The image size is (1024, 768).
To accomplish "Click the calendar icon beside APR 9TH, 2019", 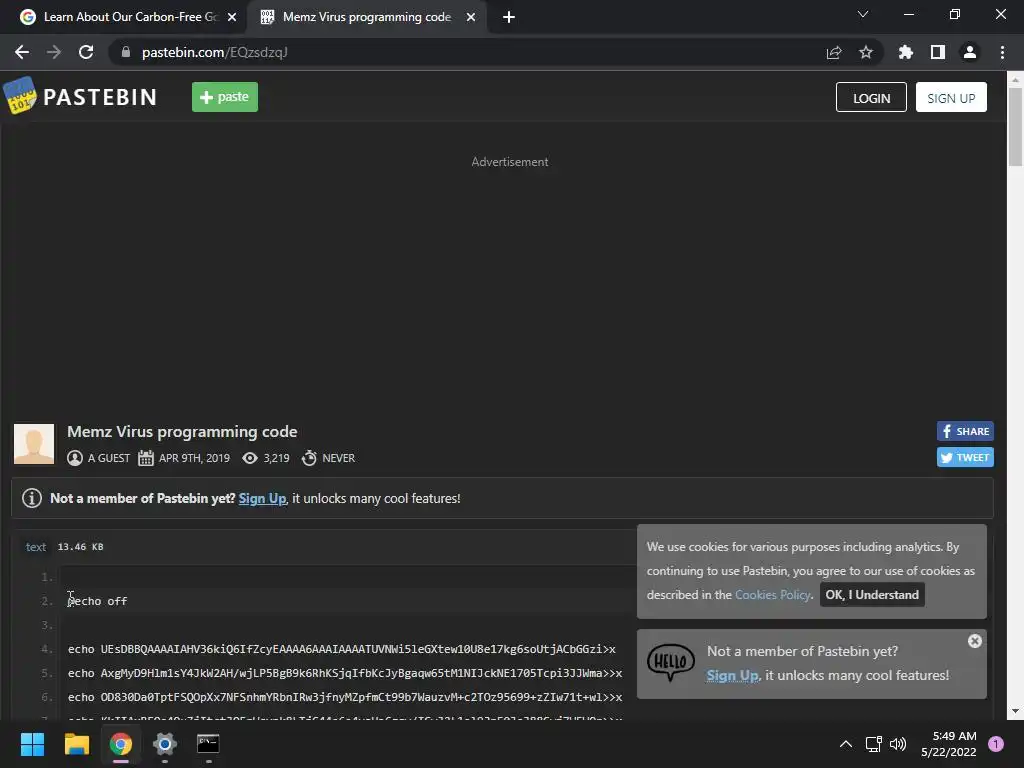I will point(146,458).
